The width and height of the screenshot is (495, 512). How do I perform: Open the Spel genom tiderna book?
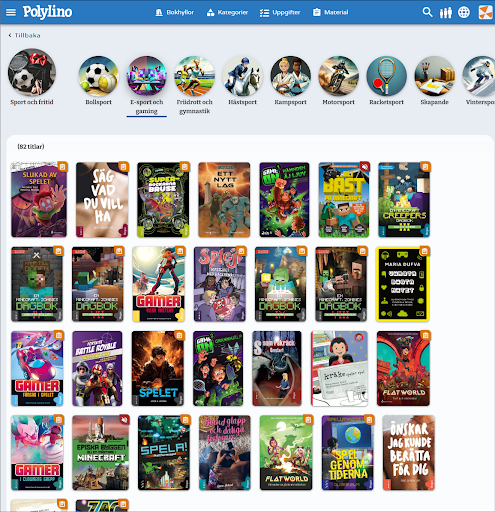point(347,453)
